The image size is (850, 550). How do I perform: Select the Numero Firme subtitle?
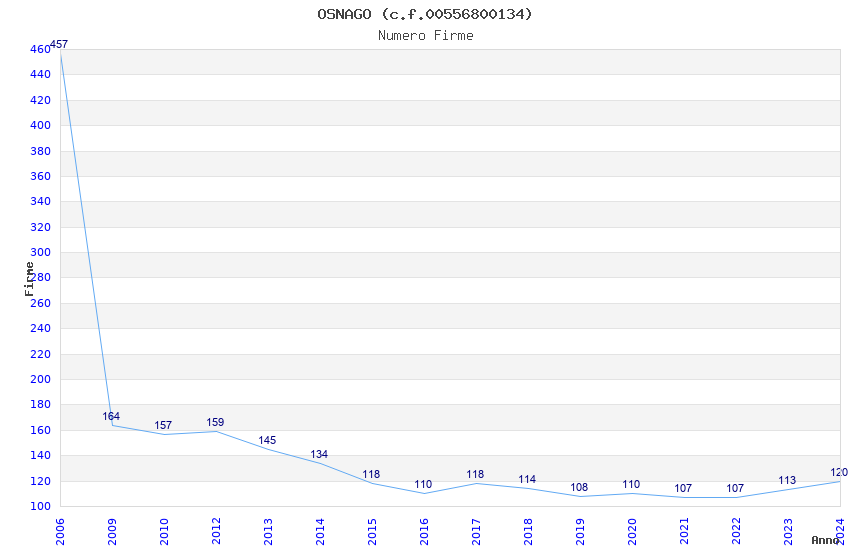coord(426,36)
